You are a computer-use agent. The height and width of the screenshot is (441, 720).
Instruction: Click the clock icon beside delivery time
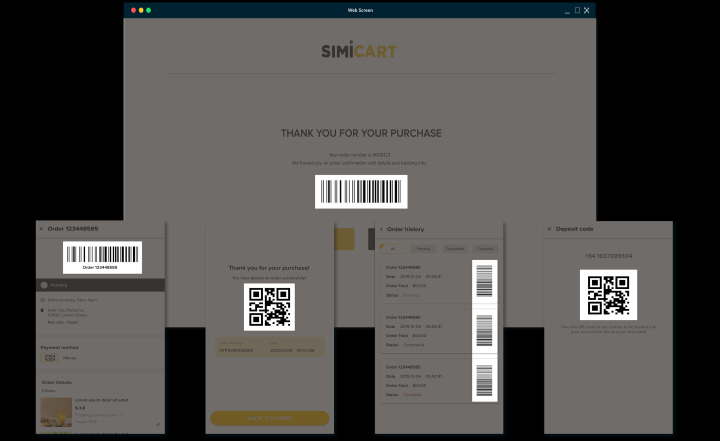[43, 300]
